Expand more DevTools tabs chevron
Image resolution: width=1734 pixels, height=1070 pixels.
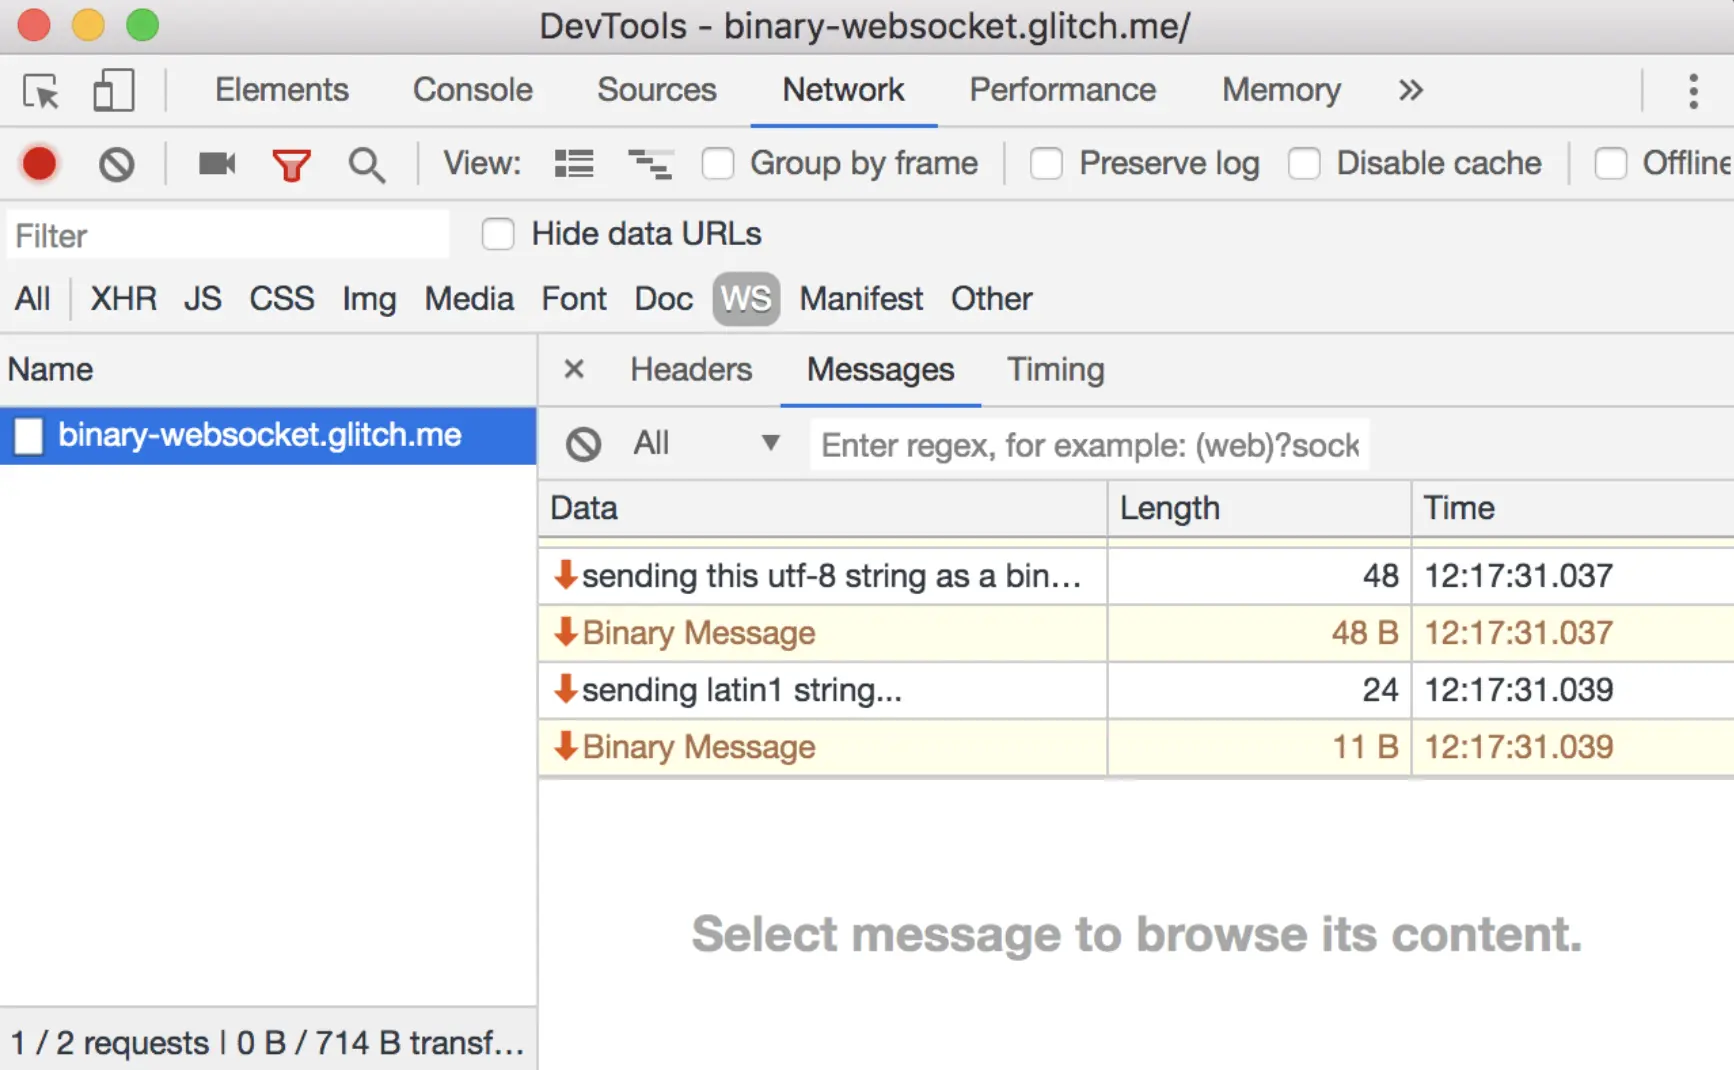[x=1410, y=91]
